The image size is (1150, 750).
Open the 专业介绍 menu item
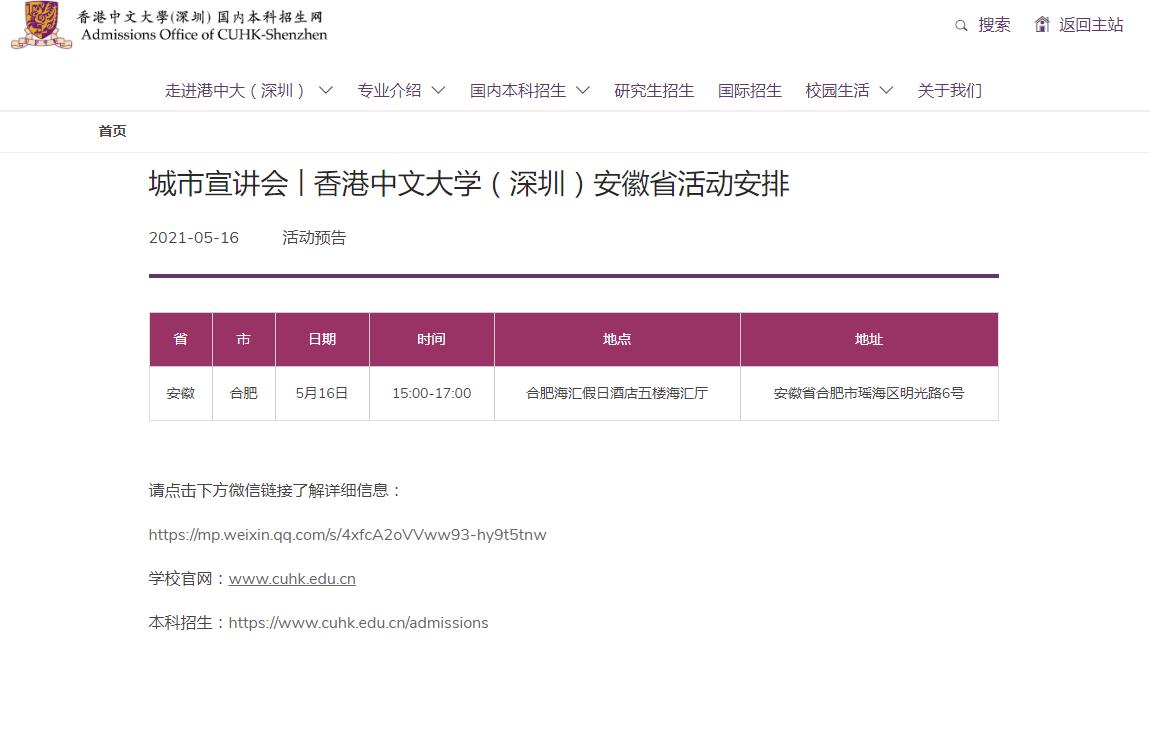point(389,91)
